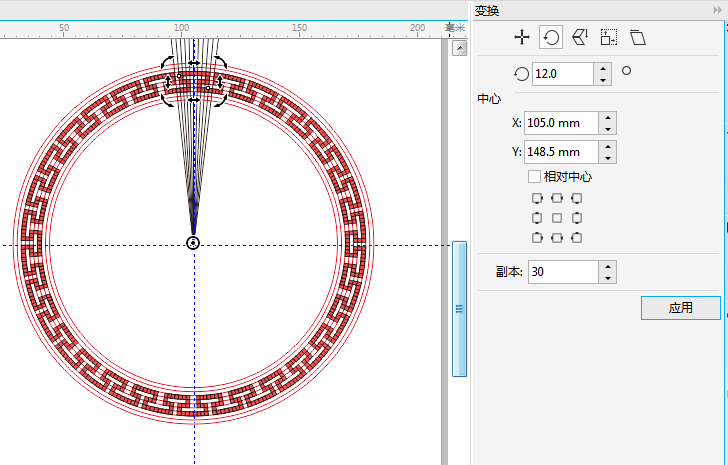Select center anchor point in grid
728x465 pixels.
click(556, 217)
